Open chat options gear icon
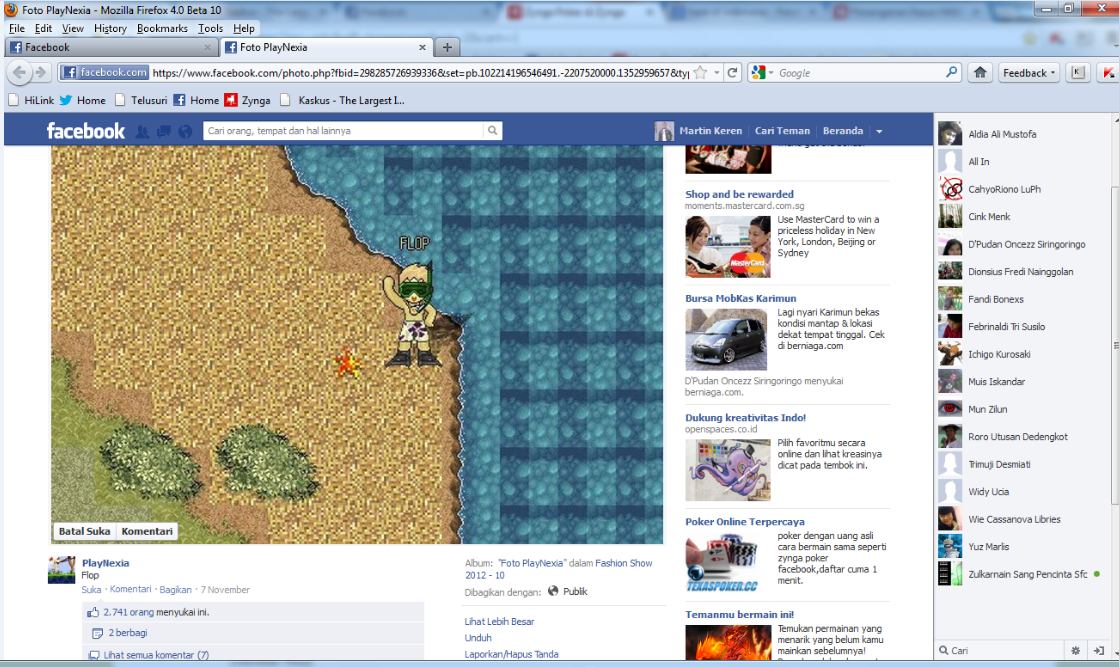 point(1075,651)
